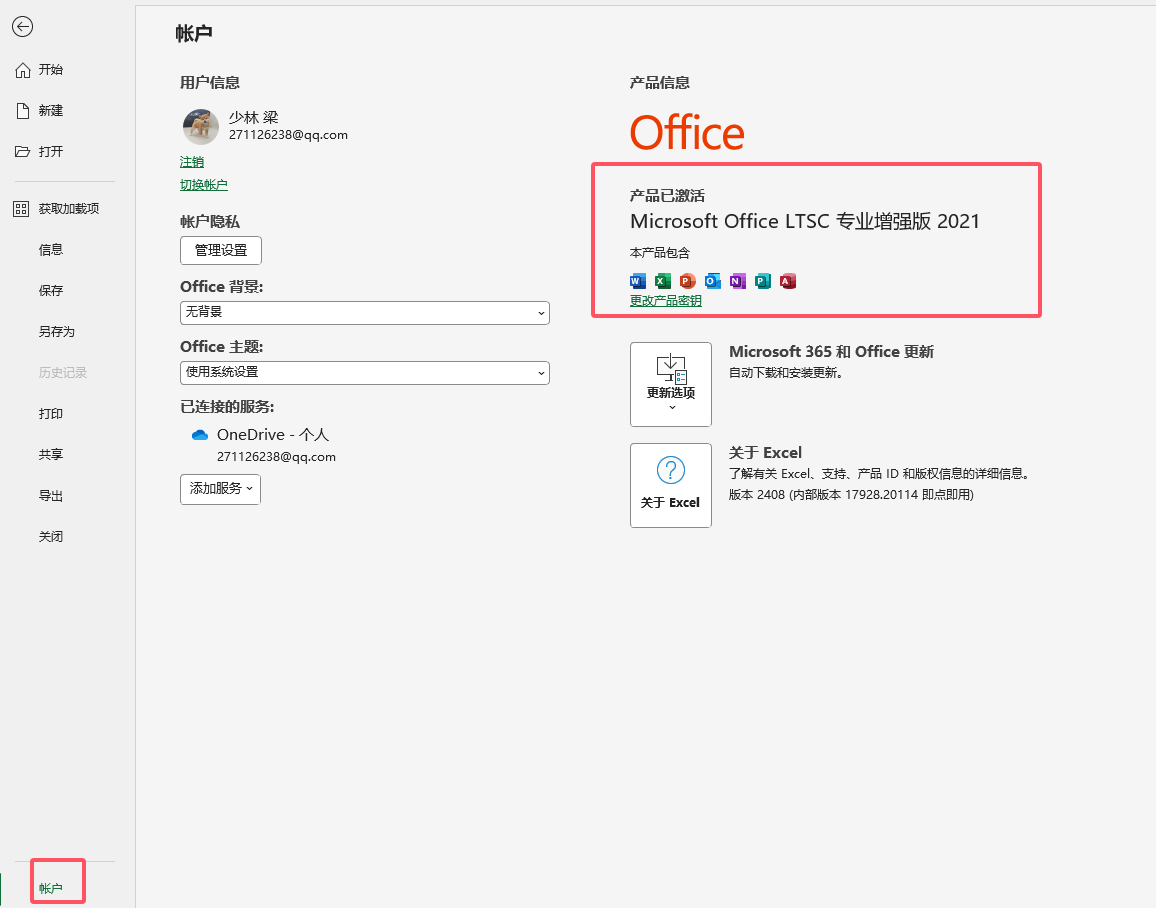This screenshot has height=908, width=1156.
Task: Click the PowerPoint product icon
Action: pos(688,281)
